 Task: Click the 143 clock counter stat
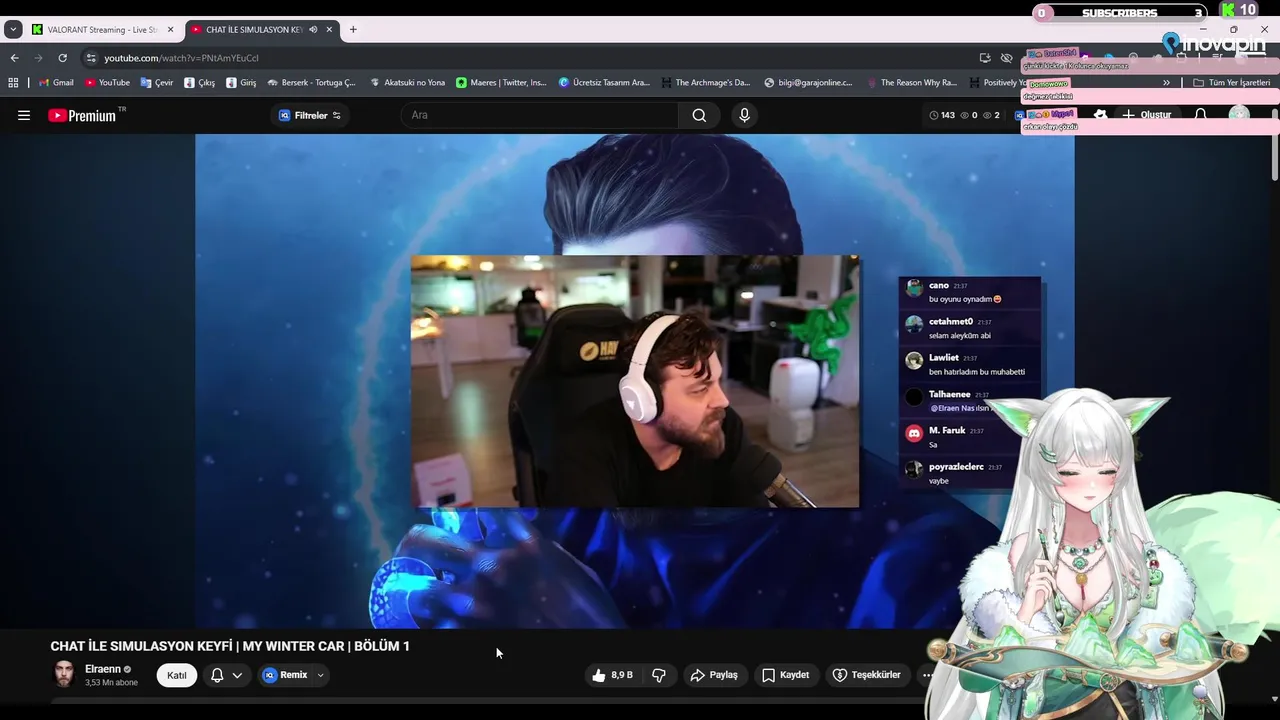(942, 115)
